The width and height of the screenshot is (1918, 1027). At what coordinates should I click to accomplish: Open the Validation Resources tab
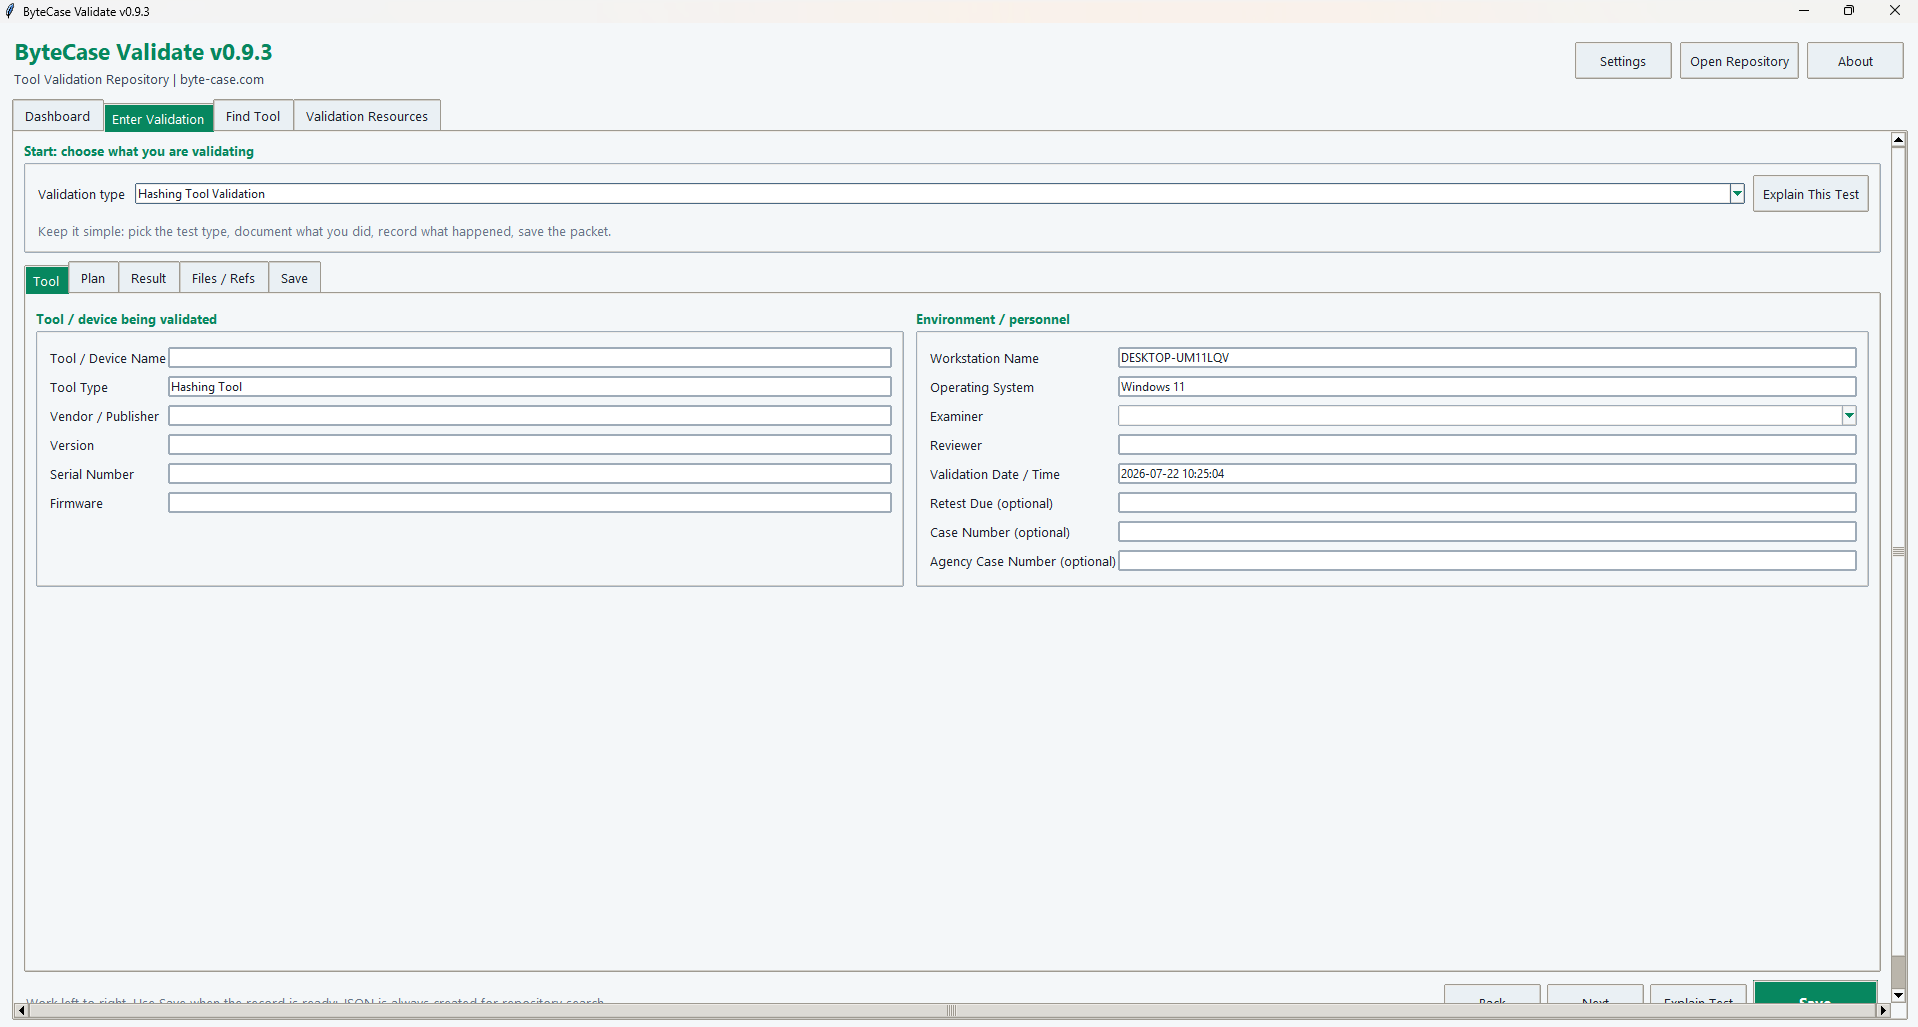[x=367, y=116]
